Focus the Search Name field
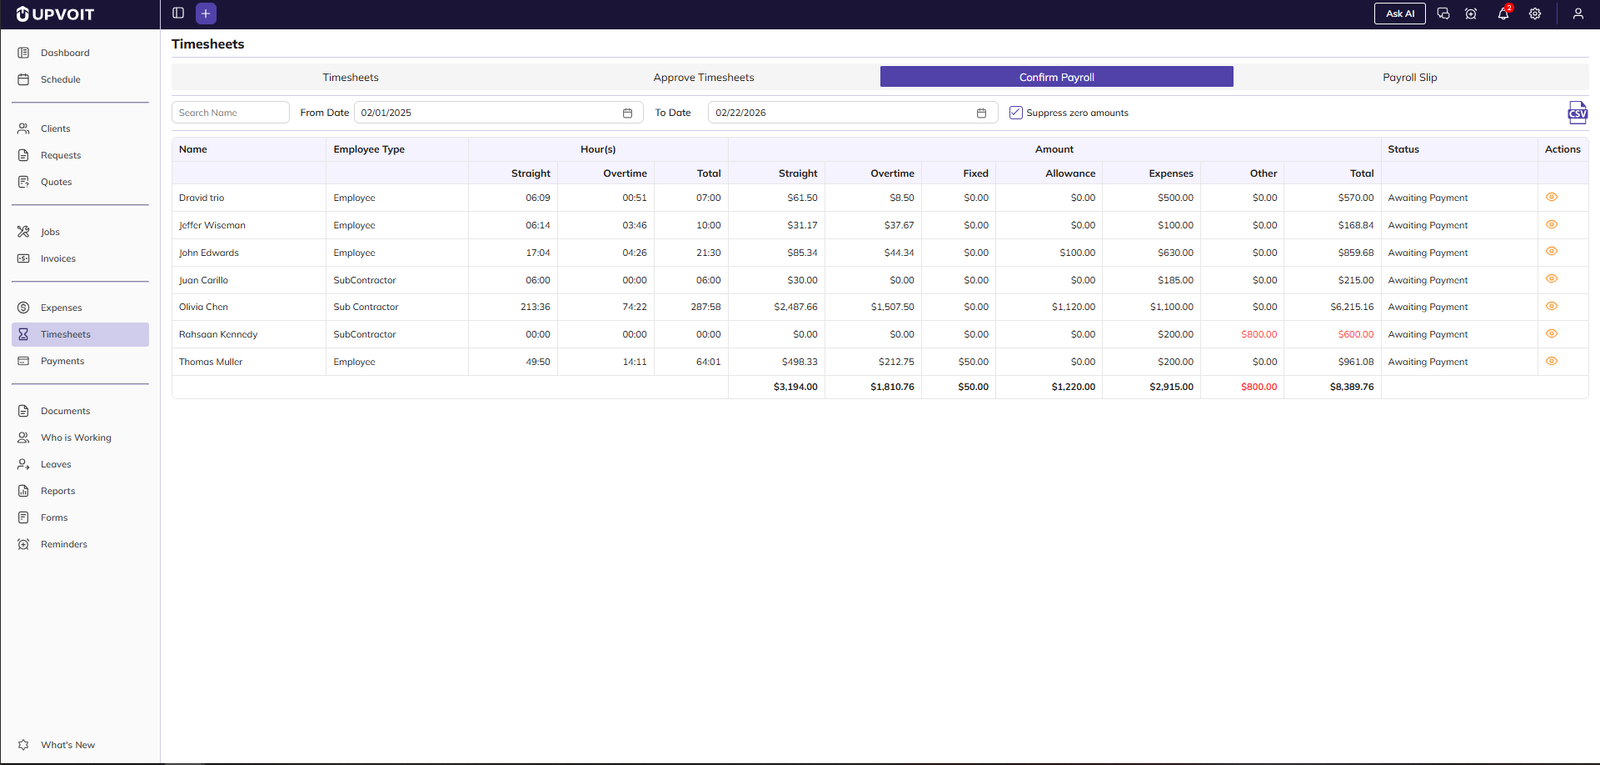 pos(230,113)
